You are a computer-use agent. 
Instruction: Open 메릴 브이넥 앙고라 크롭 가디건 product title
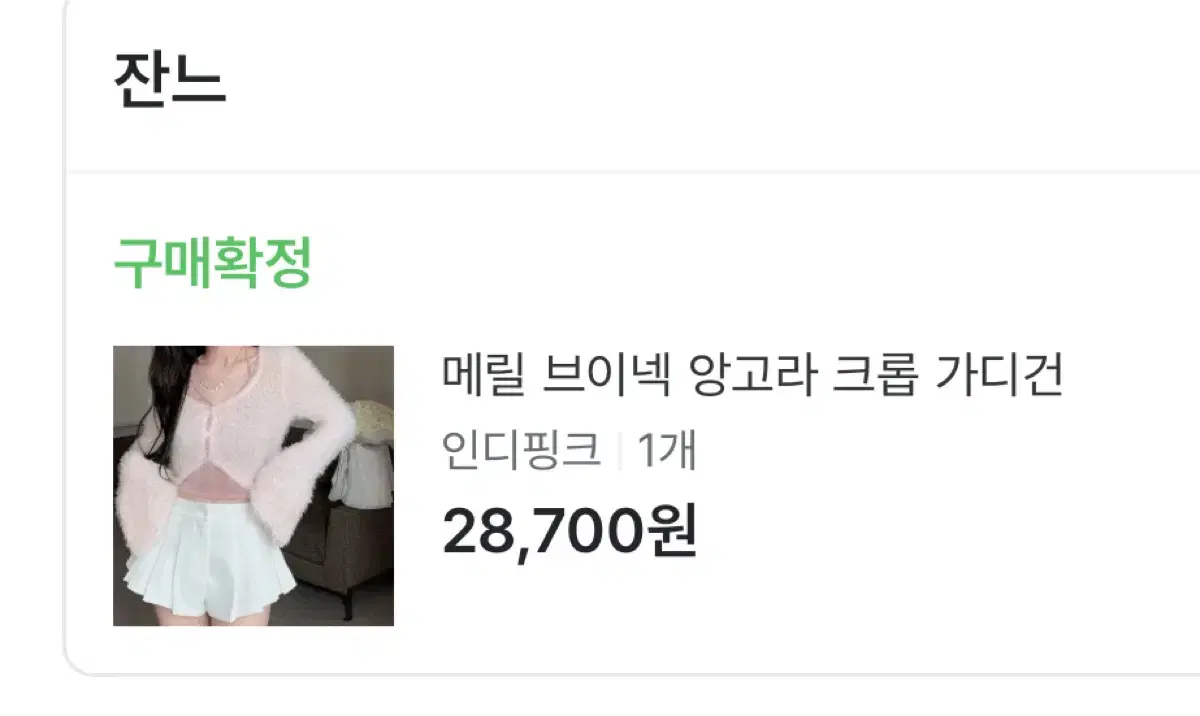pyautogui.click(x=752, y=376)
